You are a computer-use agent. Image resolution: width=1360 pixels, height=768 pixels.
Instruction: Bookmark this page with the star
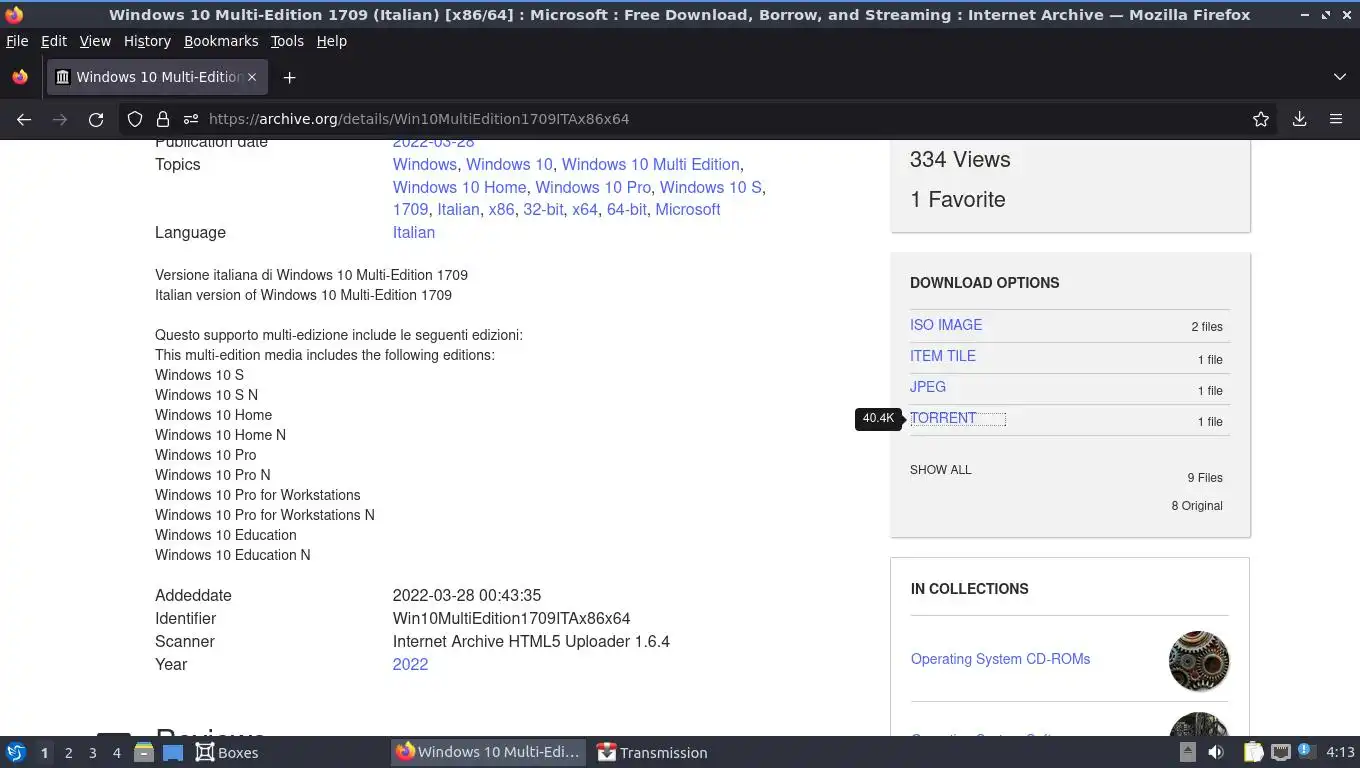coord(1261,119)
